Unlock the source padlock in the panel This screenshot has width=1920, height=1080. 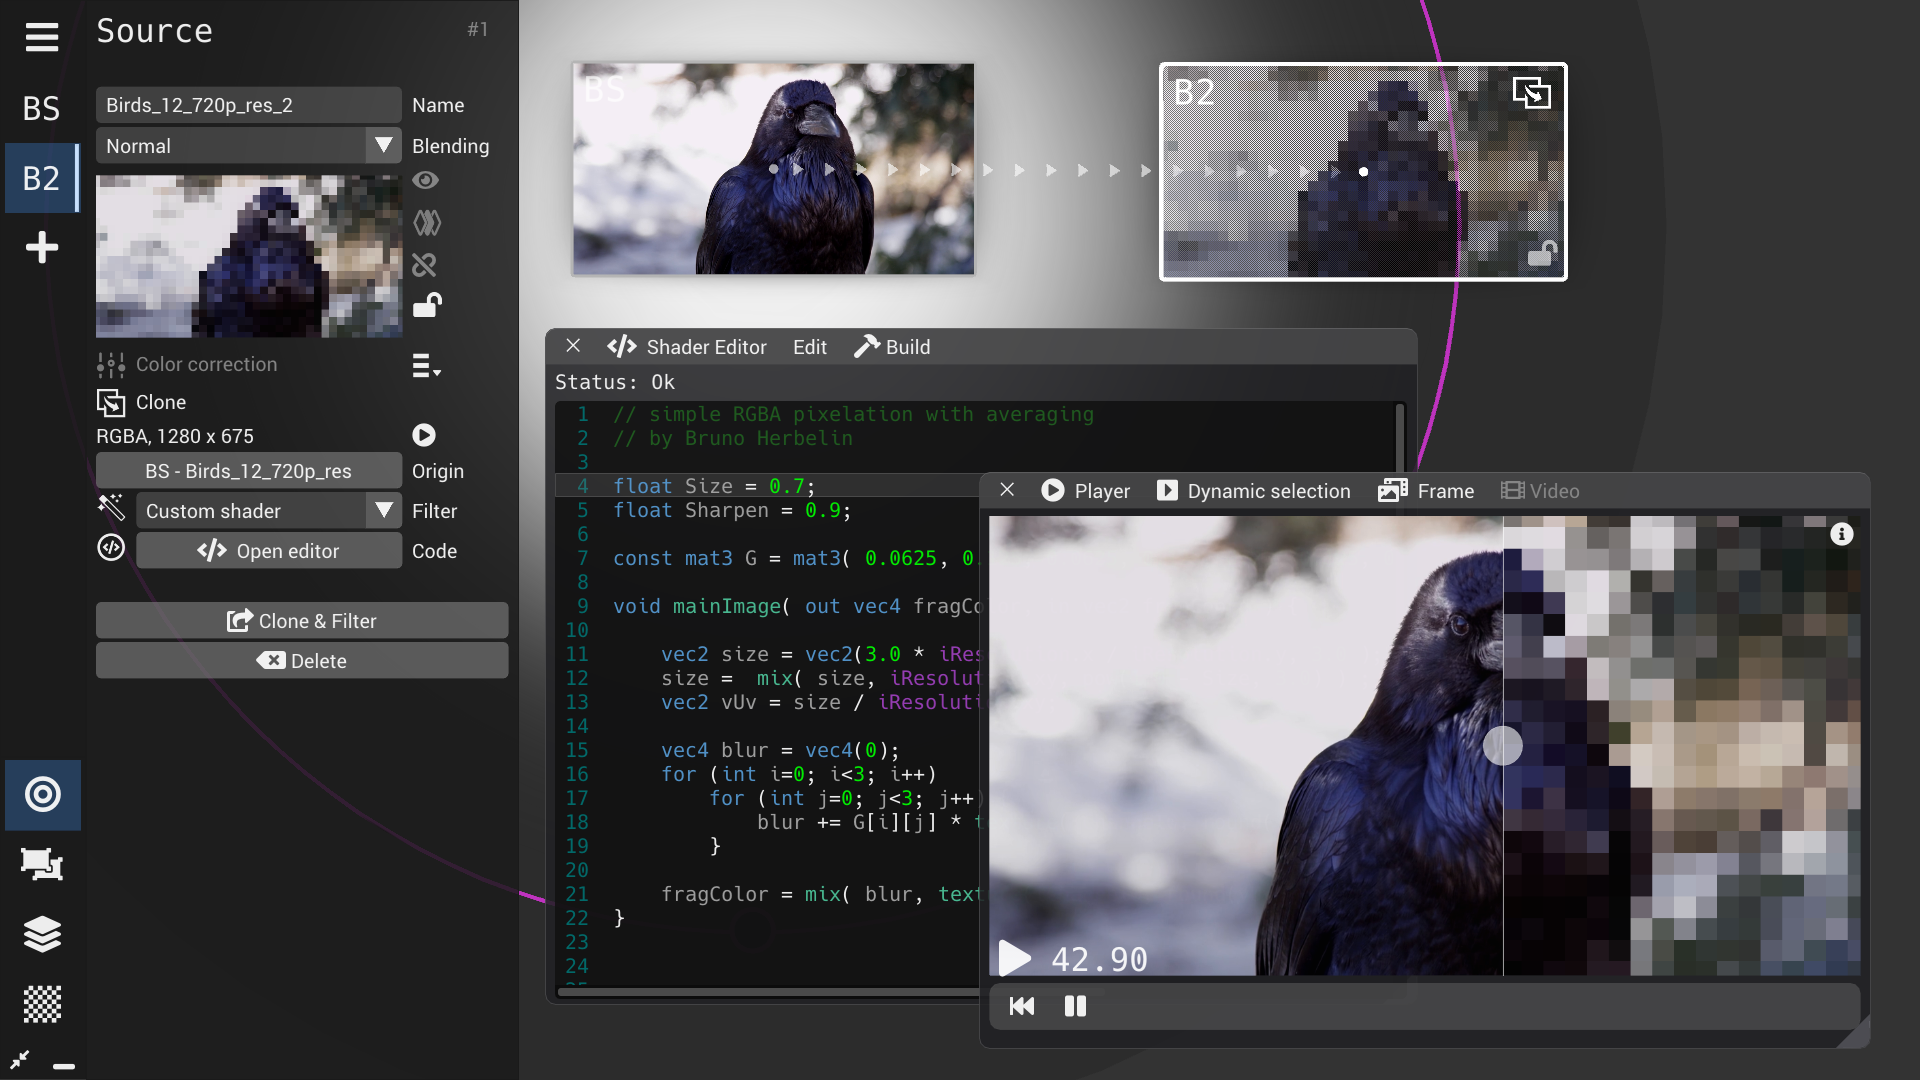coord(427,305)
